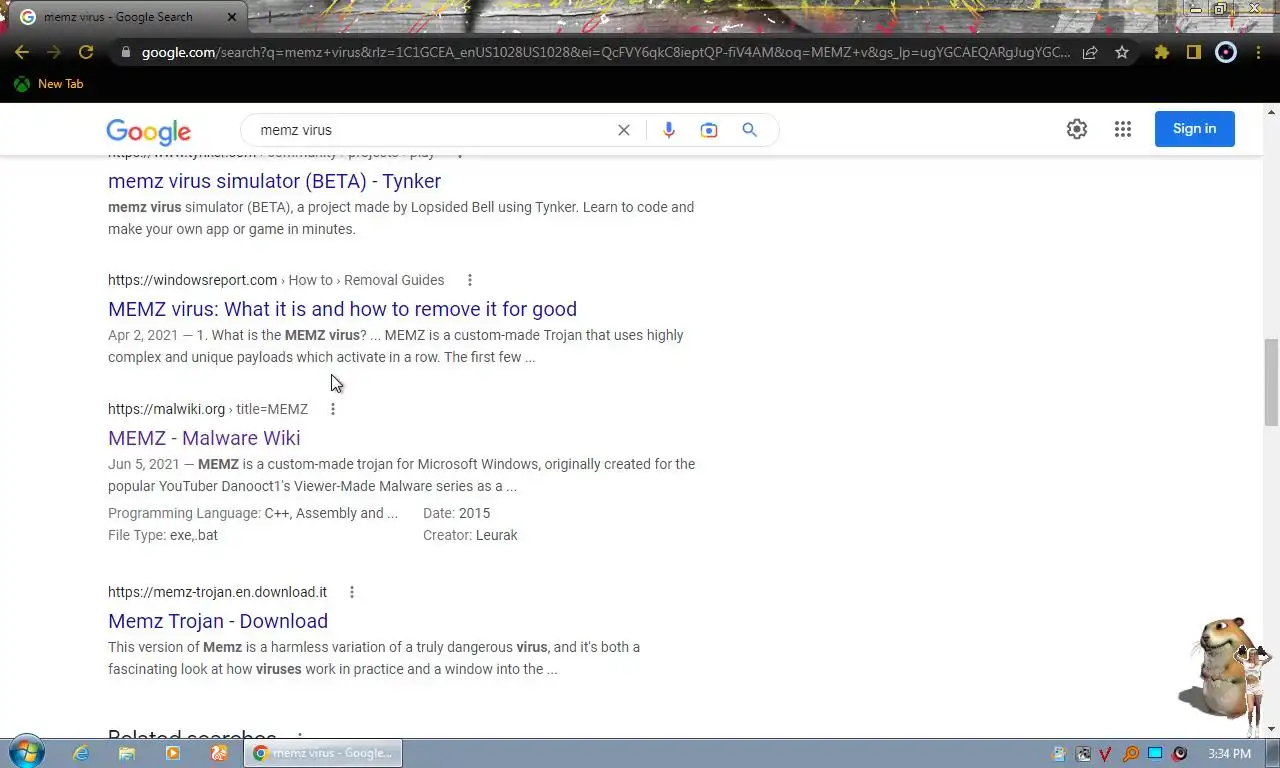Click the windowsreport.com URL breadcrumb
This screenshot has width=1280, height=768.
[276, 280]
